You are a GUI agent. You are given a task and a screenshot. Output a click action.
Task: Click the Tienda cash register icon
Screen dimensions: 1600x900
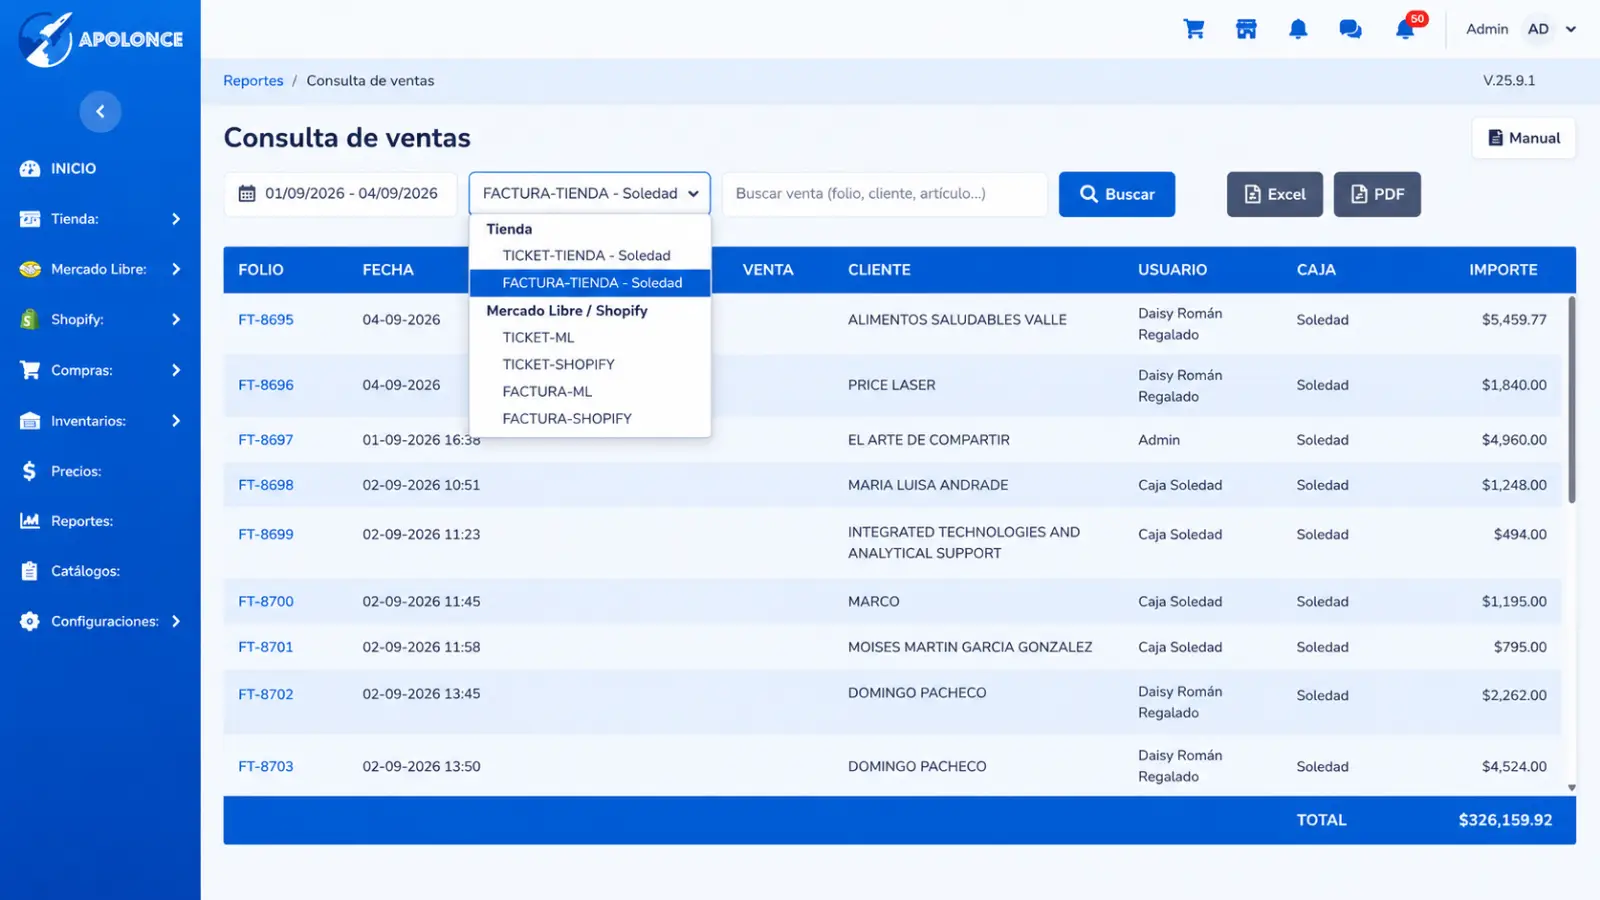30,218
